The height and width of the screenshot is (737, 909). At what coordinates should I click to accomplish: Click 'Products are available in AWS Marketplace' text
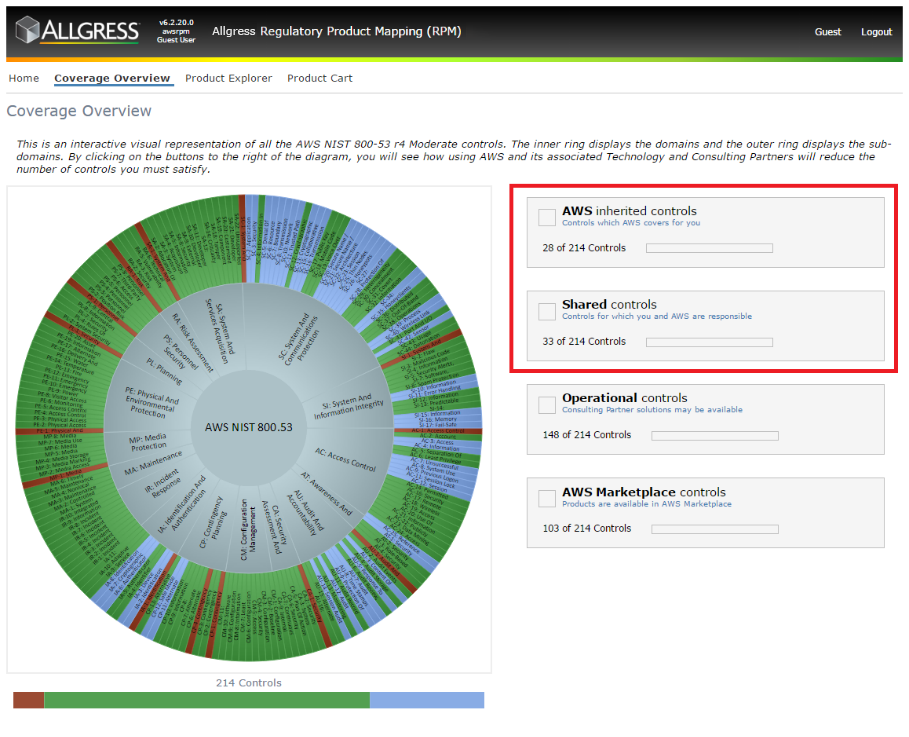tap(647, 504)
